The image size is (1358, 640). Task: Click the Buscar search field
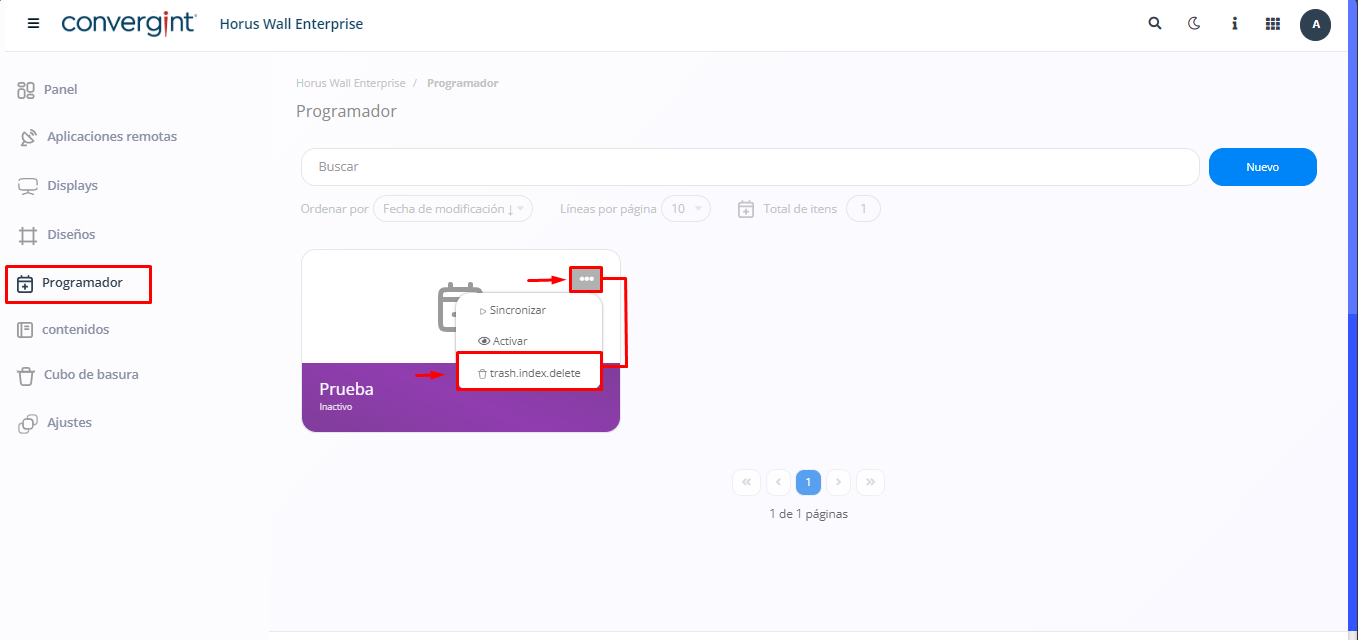click(x=750, y=167)
